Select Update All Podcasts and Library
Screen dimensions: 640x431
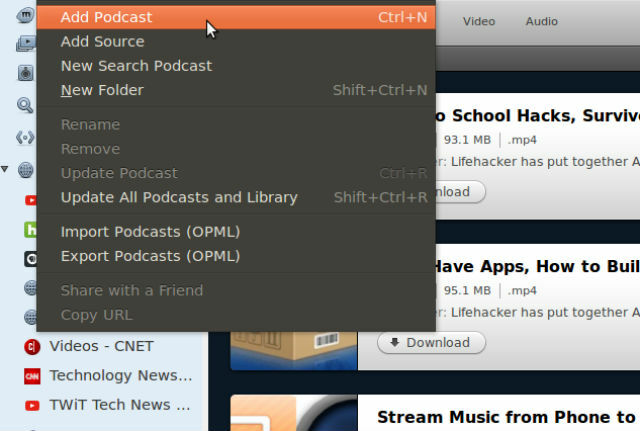pyautogui.click(x=236, y=198)
